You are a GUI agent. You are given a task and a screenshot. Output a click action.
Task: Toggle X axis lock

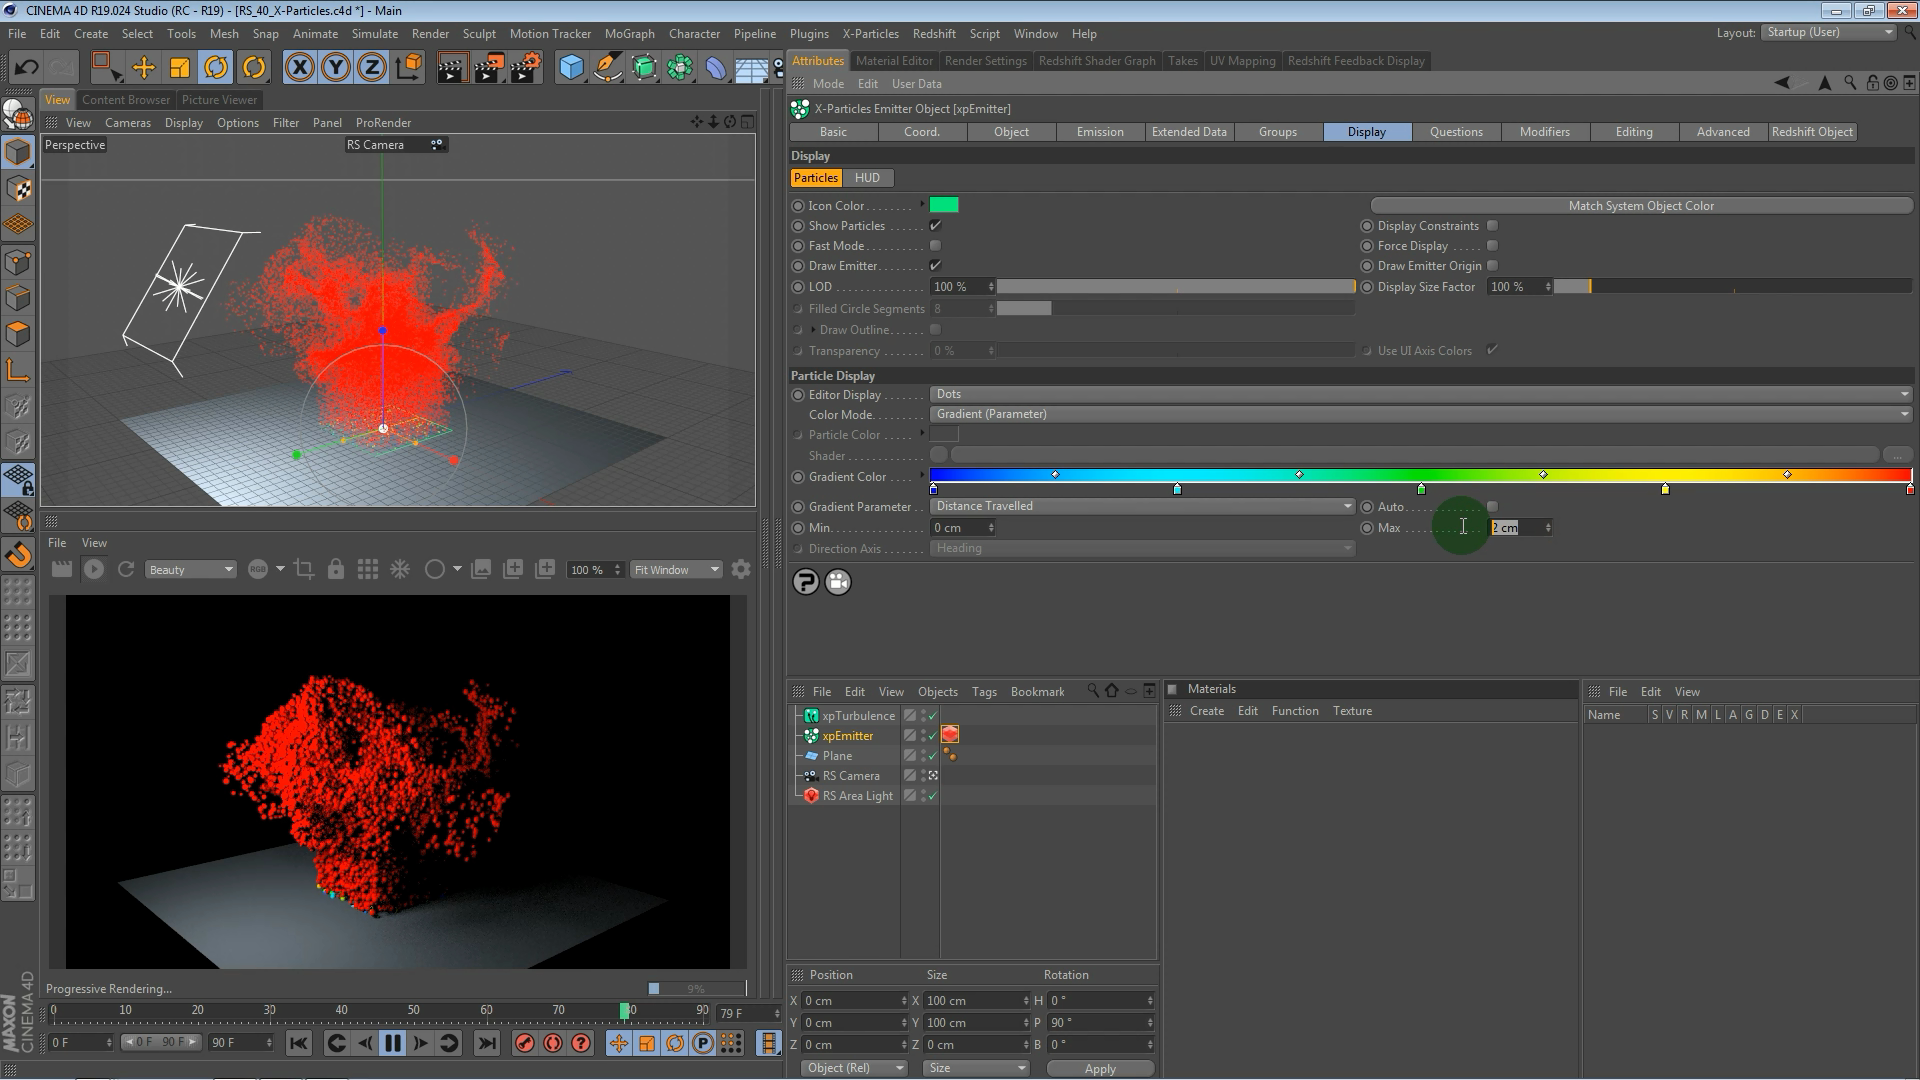(299, 67)
